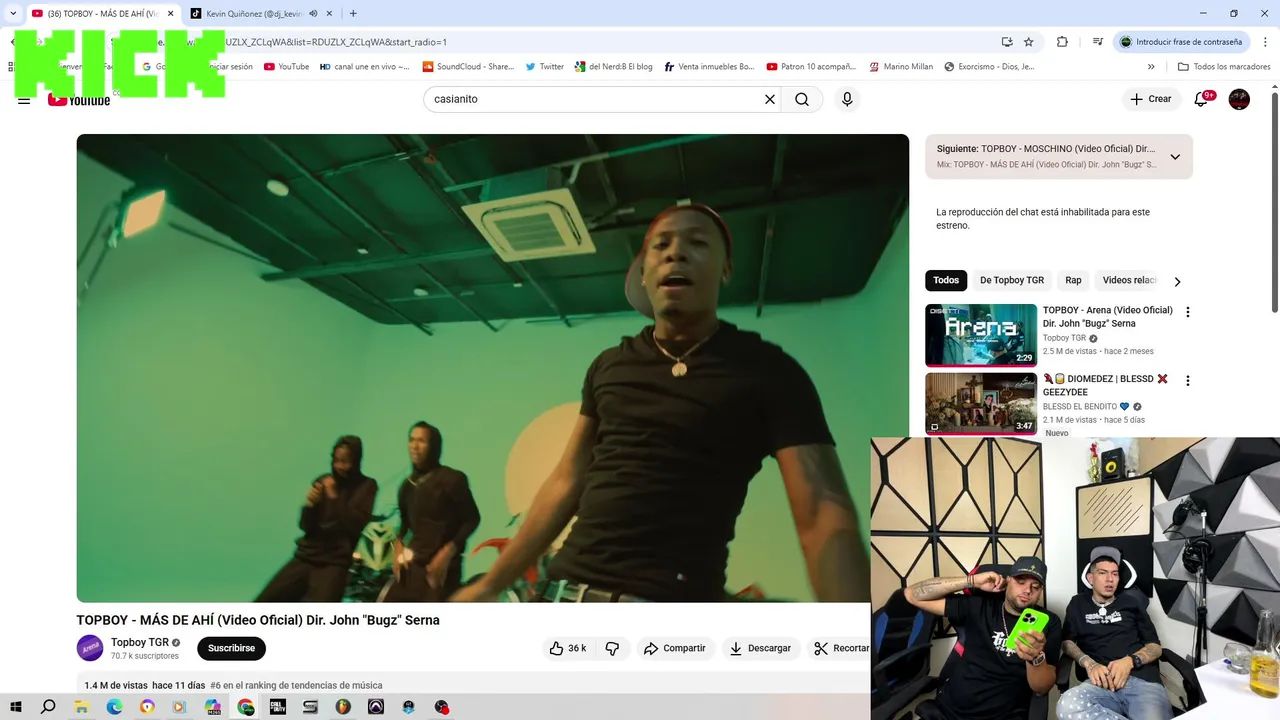
Task: Open the media controls icon in Chrome toolbar
Action: pos(1098,42)
